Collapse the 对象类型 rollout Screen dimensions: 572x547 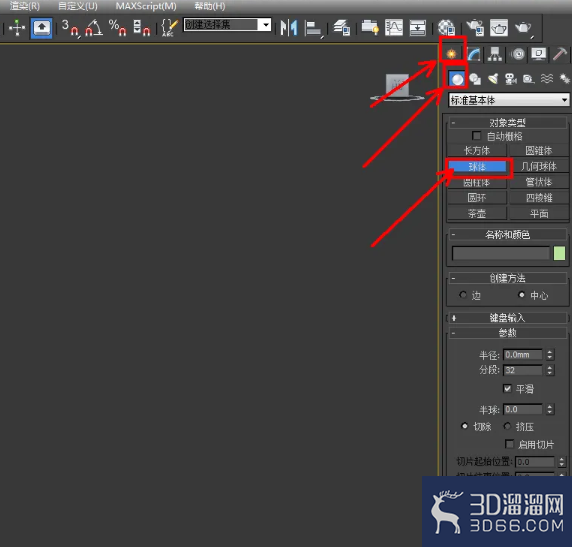click(507, 122)
